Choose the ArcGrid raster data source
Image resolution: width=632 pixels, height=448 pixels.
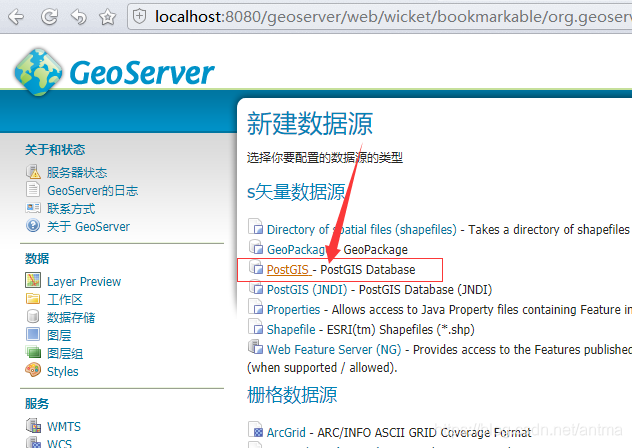(286, 432)
